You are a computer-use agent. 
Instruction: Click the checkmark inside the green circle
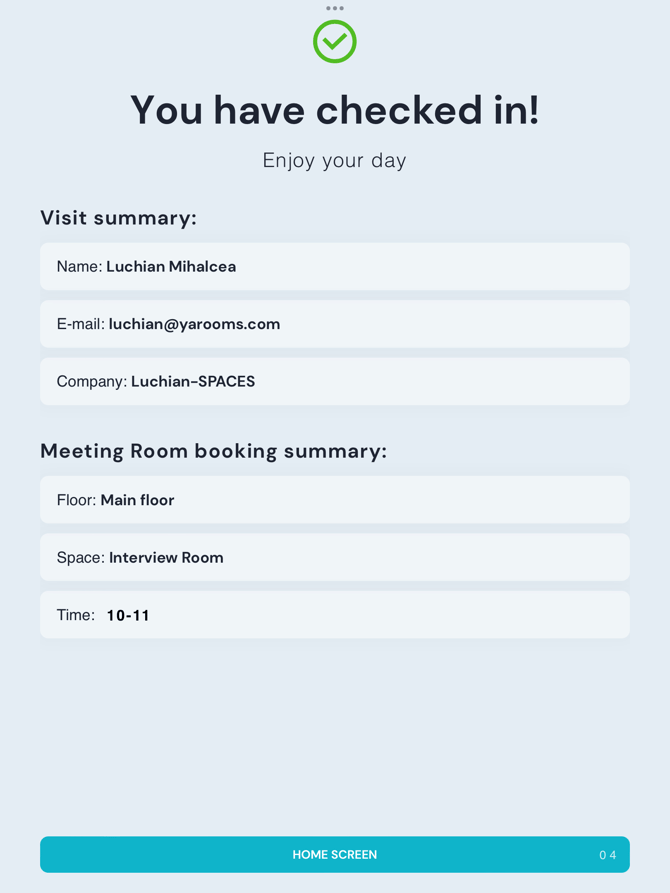[x=335, y=42]
